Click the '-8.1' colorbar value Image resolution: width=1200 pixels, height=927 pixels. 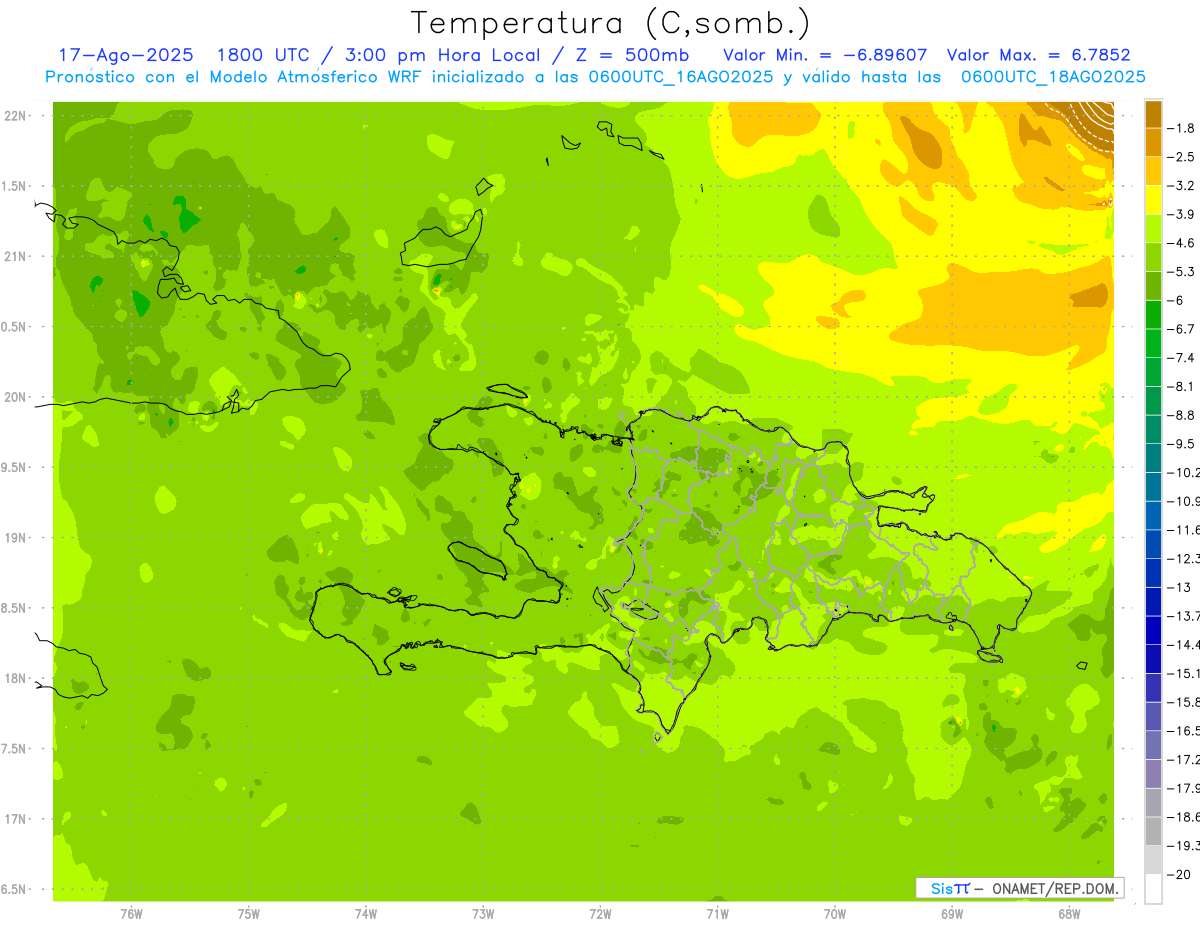[1182, 386]
